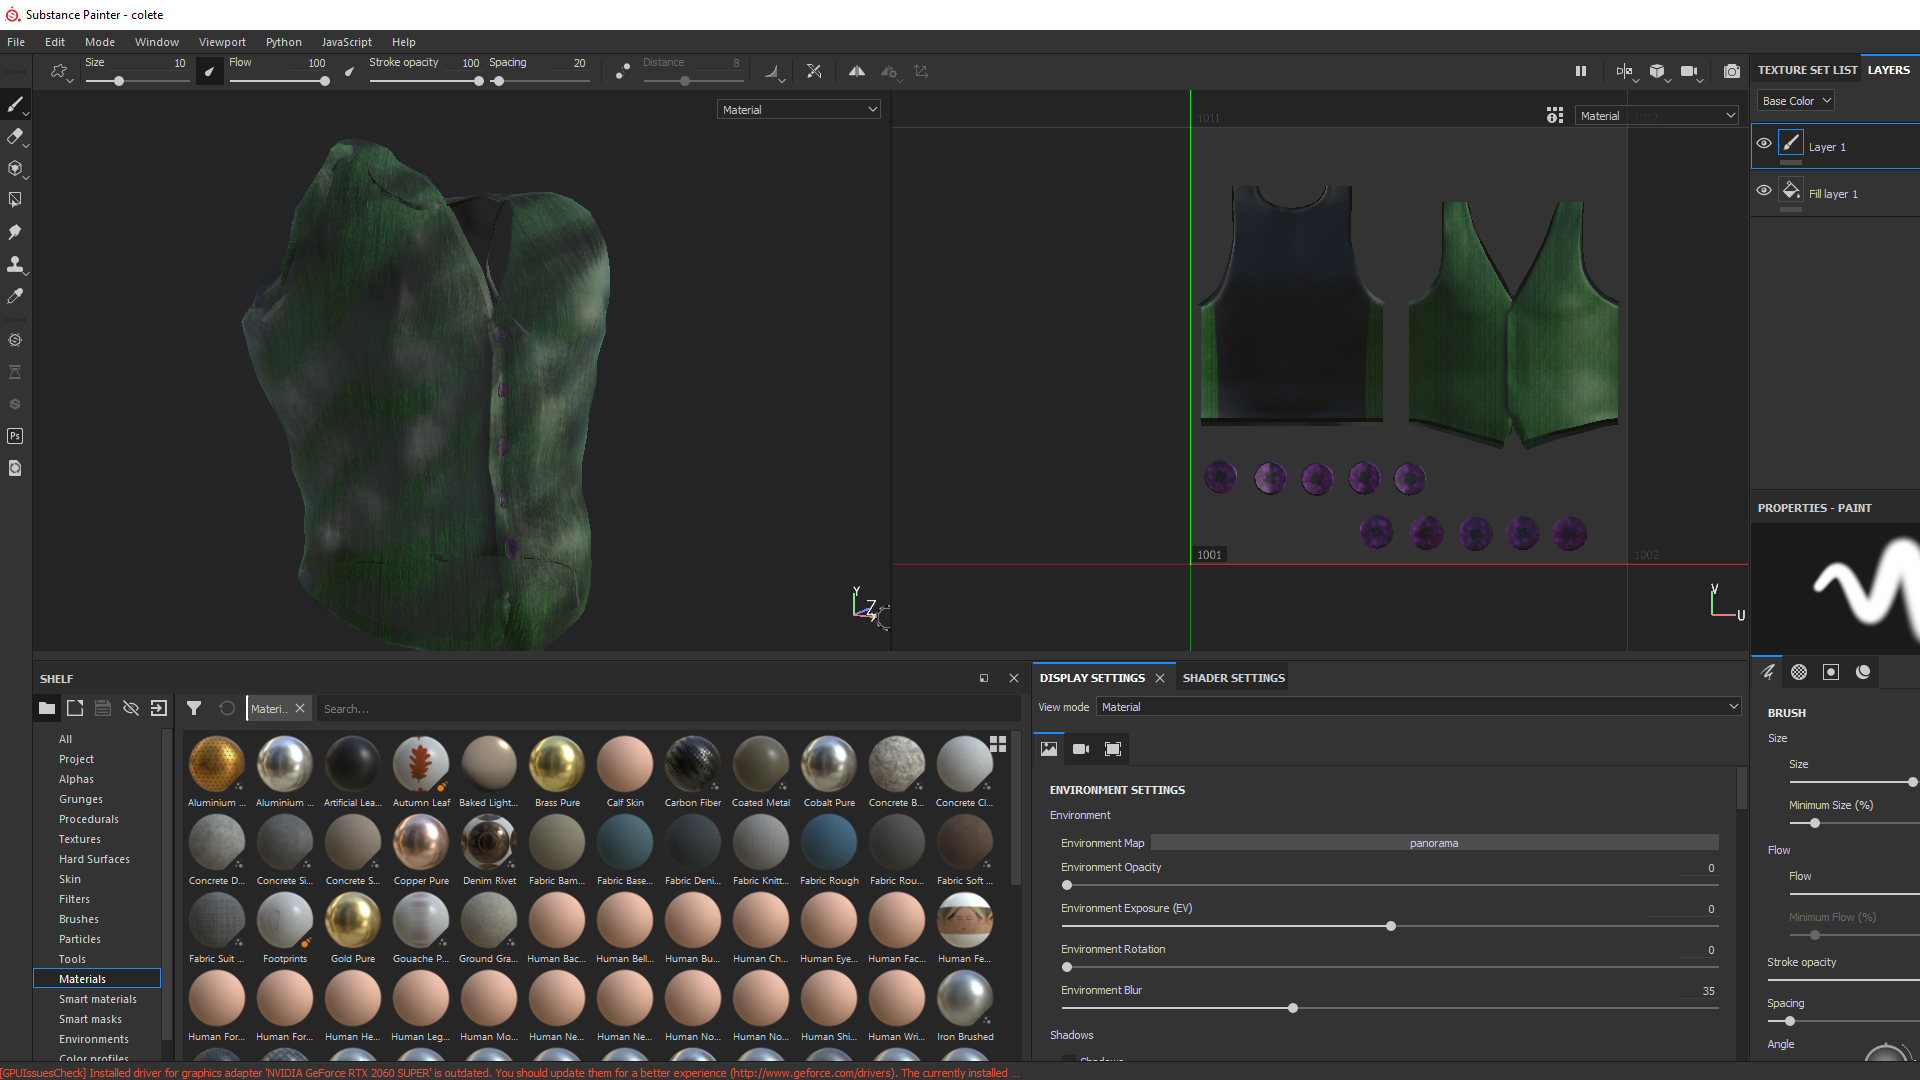Open the 3D viewport Material dropdown

(799, 110)
